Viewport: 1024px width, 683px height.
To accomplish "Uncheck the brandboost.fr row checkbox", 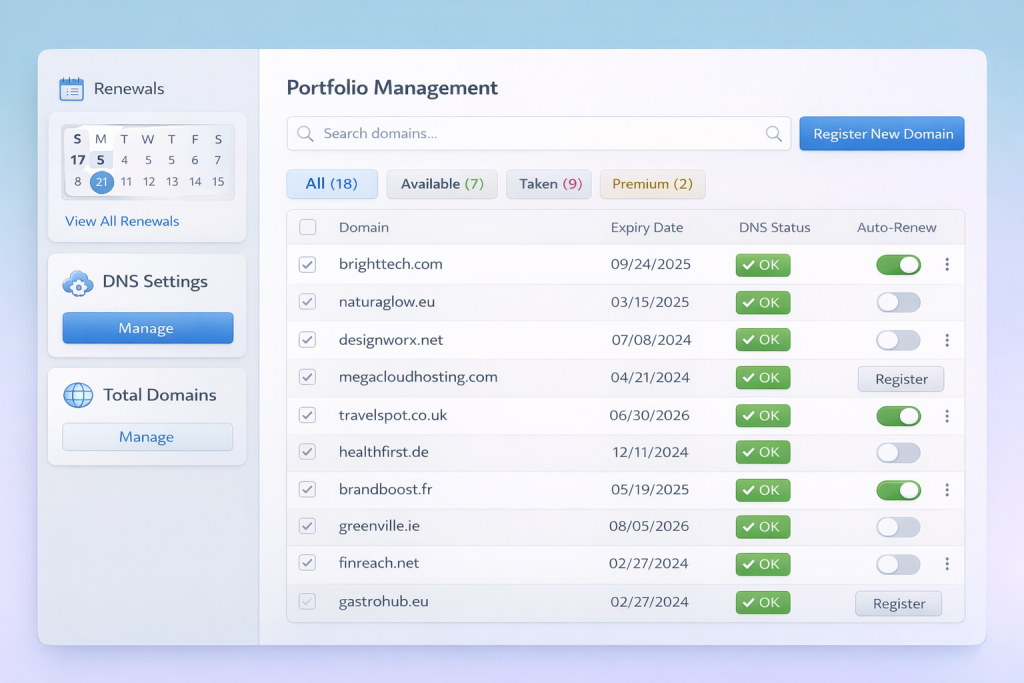I will coord(308,489).
